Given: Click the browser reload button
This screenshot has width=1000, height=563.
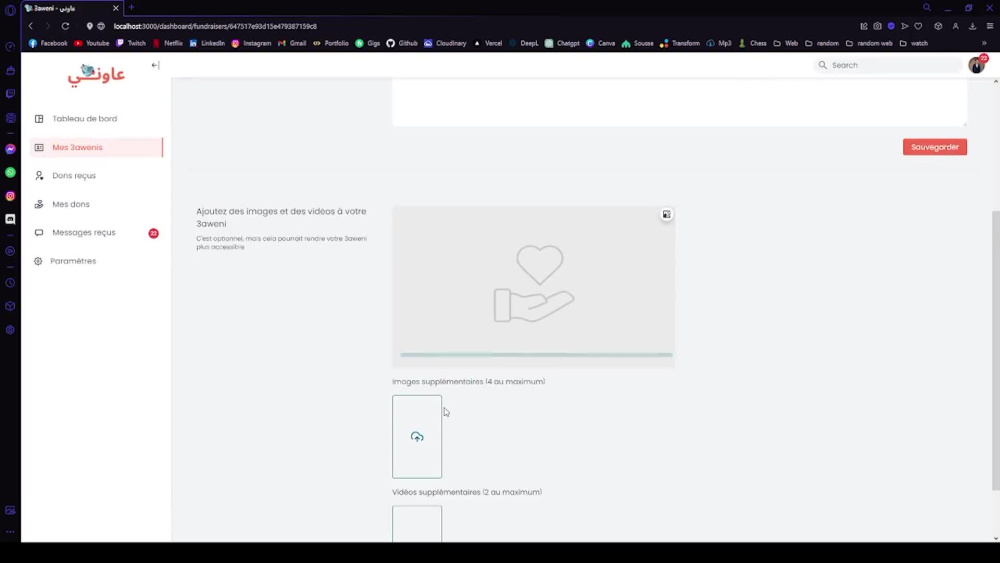Looking at the screenshot, I should click(x=65, y=26).
